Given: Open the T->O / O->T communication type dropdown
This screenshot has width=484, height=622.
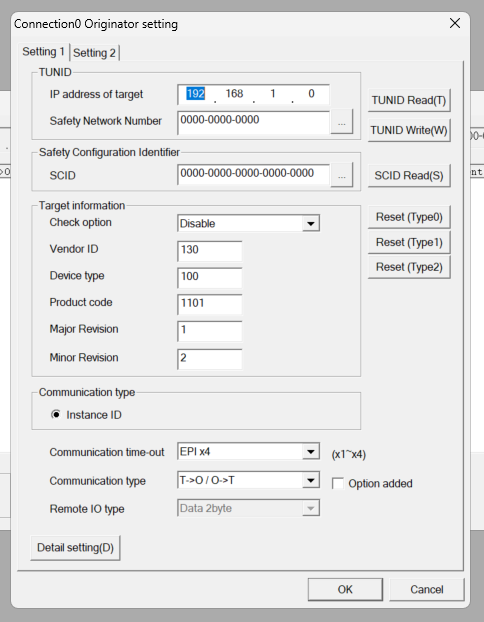Looking at the screenshot, I should pyautogui.click(x=311, y=481).
